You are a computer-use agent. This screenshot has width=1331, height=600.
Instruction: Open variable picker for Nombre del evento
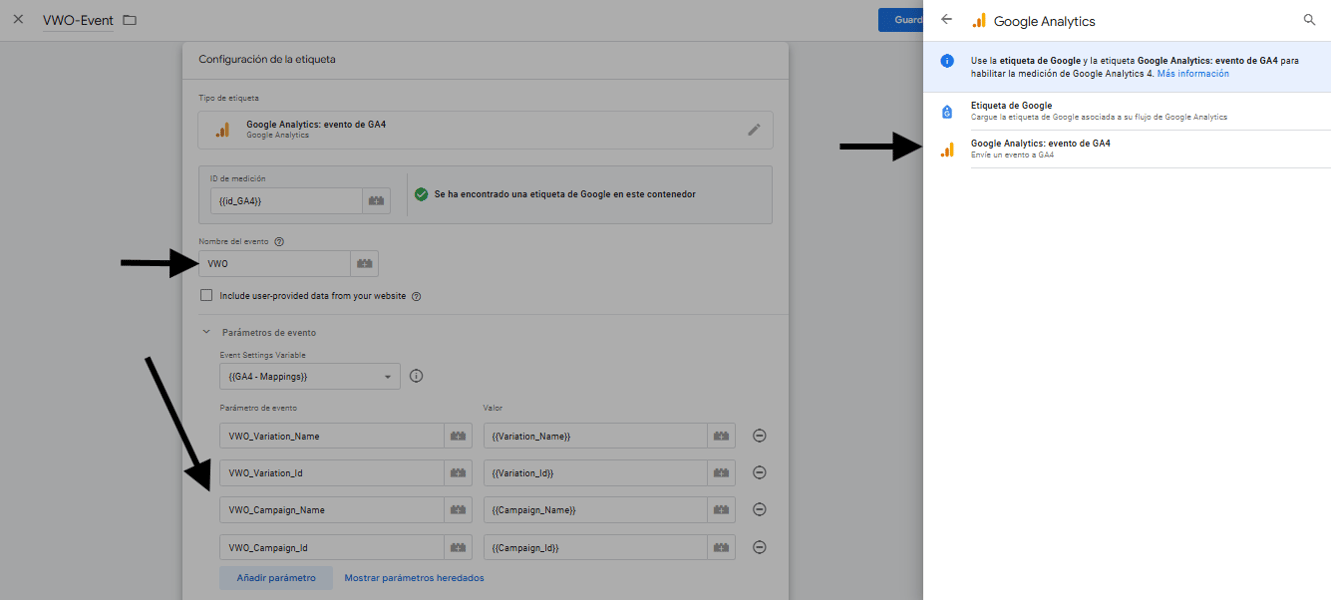tap(365, 264)
